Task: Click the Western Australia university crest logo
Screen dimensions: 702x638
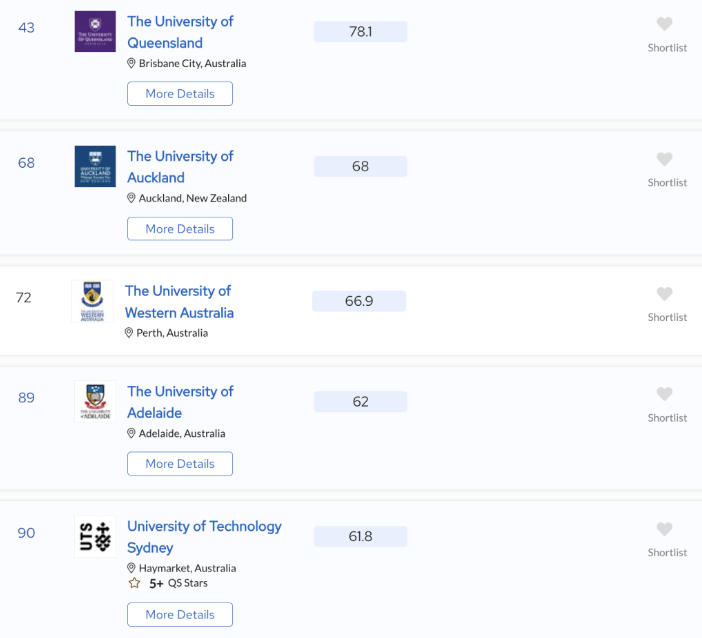Action: 92,301
